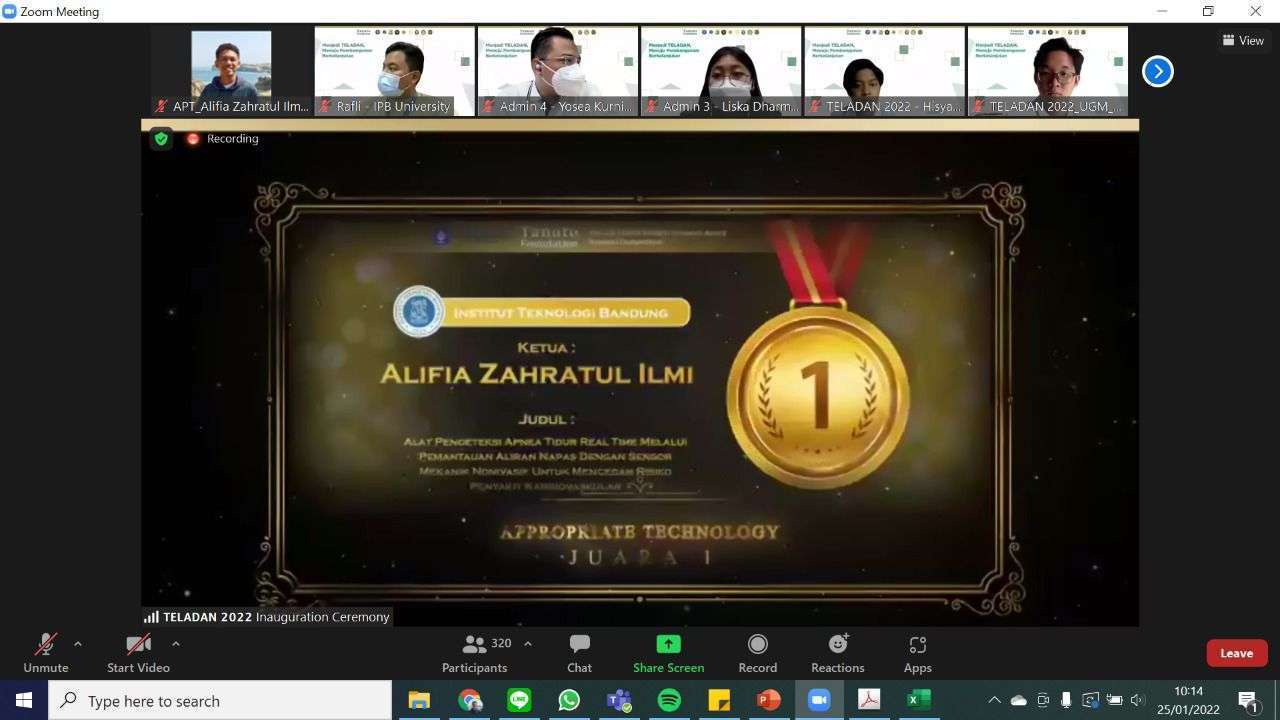The width and height of the screenshot is (1280, 720).
Task: Open Google Chrome from the taskbar
Action: pyautogui.click(x=469, y=700)
